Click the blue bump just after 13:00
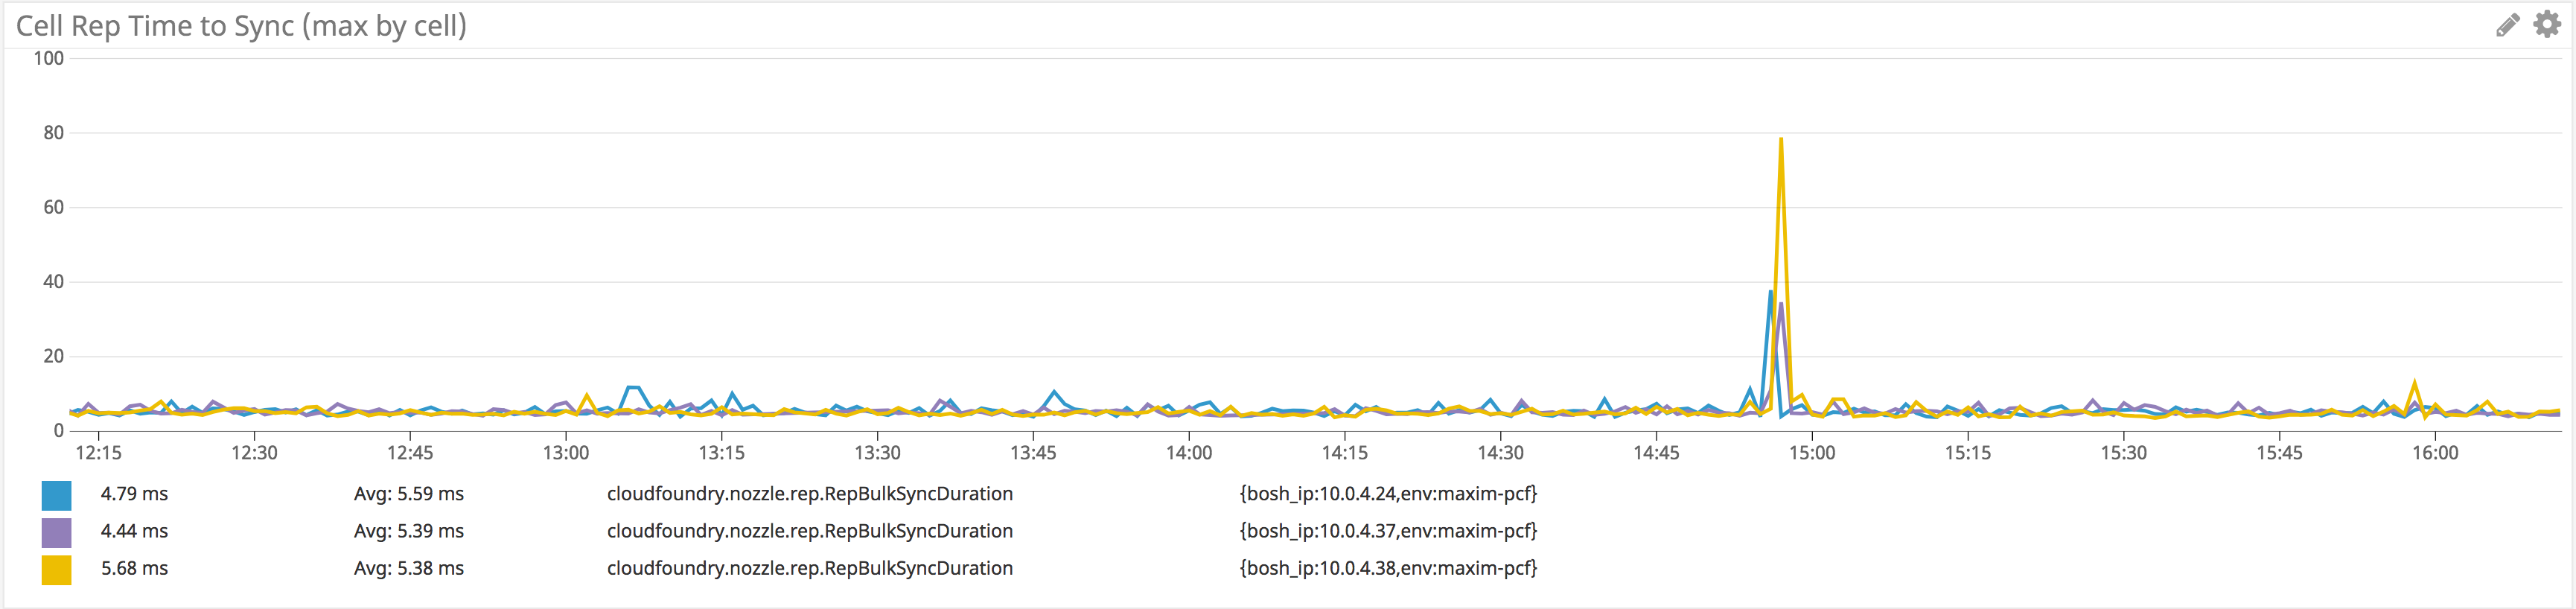 click(633, 388)
